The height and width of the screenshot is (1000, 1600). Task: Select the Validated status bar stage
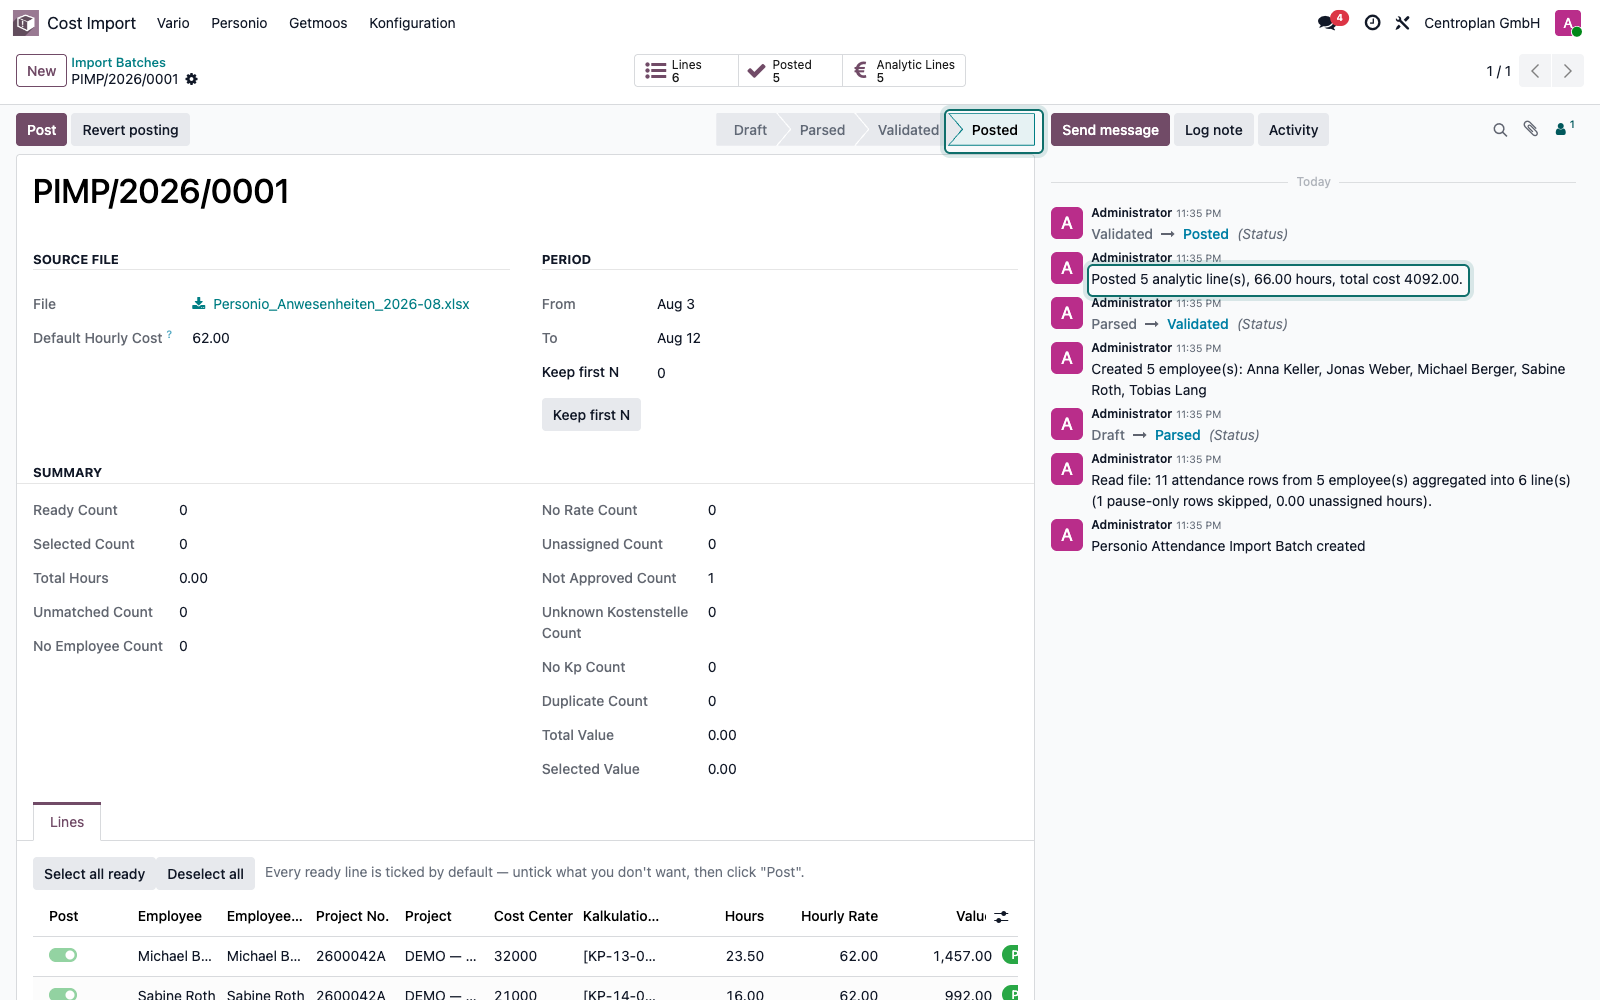pyautogui.click(x=907, y=130)
